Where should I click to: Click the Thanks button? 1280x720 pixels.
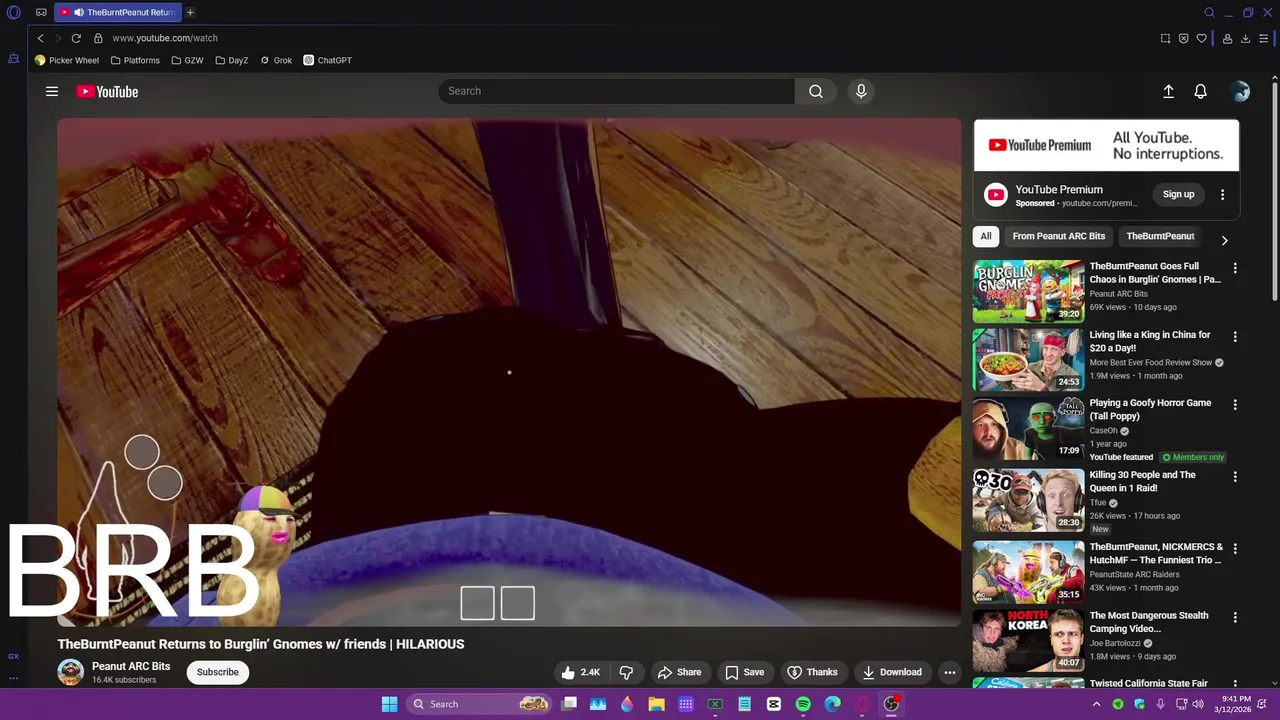(x=812, y=672)
